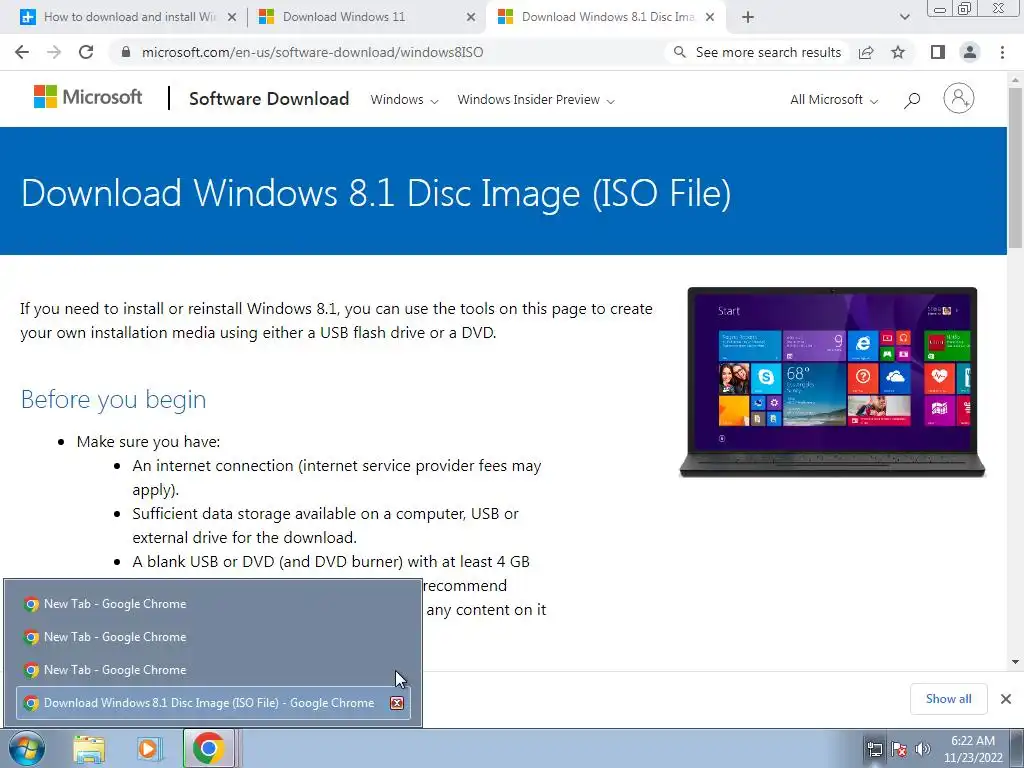Open the Windows Media Player taskbar icon
This screenshot has height=768, width=1024.
click(149, 748)
